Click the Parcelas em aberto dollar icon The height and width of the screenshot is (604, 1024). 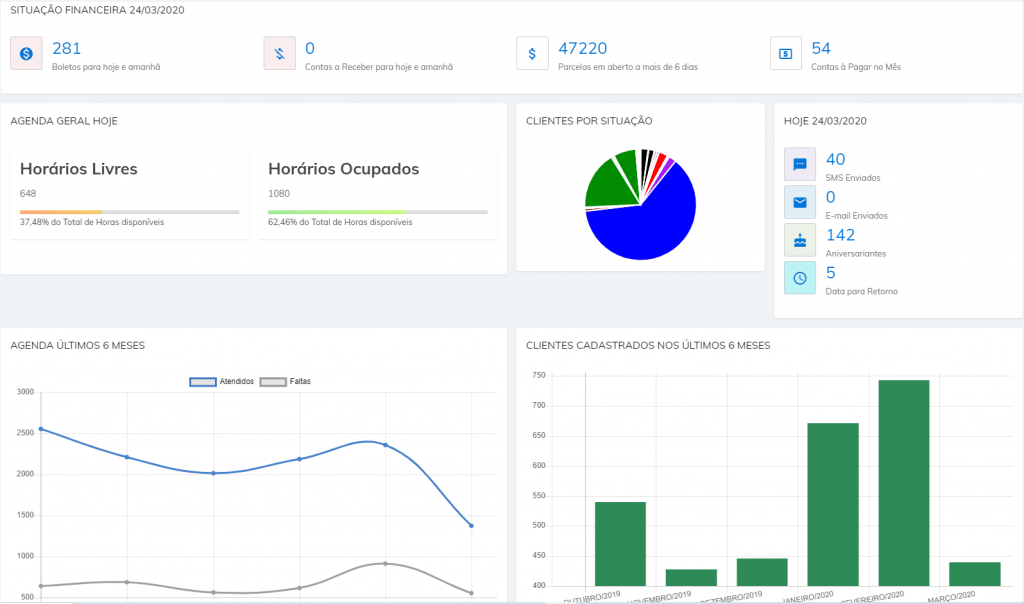tap(532, 54)
